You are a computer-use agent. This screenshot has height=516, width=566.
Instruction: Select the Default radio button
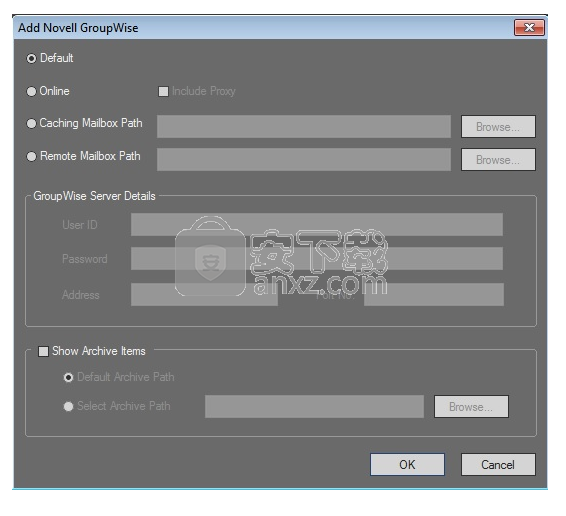pyautogui.click(x=31, y=58)
